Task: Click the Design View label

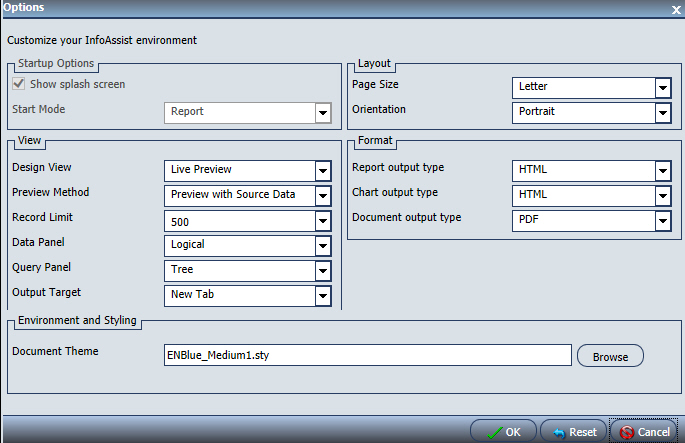Action: pos(42,167)
